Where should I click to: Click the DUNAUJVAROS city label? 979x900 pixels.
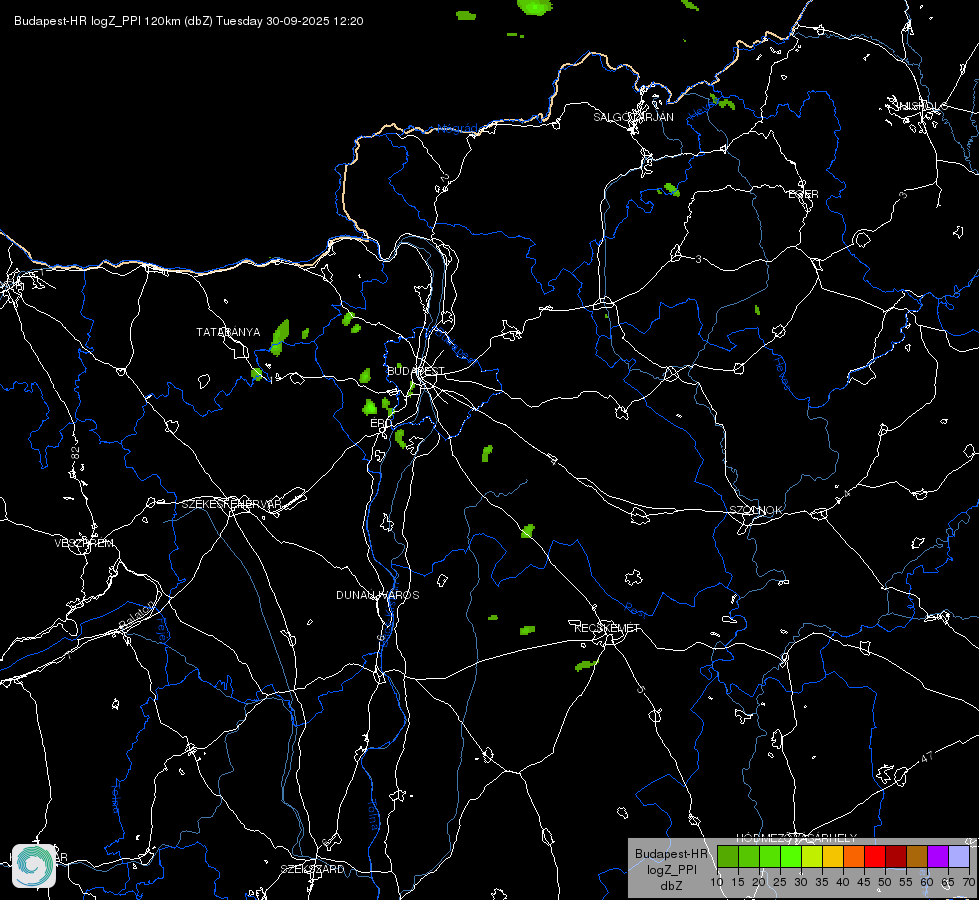coord(377,595)
